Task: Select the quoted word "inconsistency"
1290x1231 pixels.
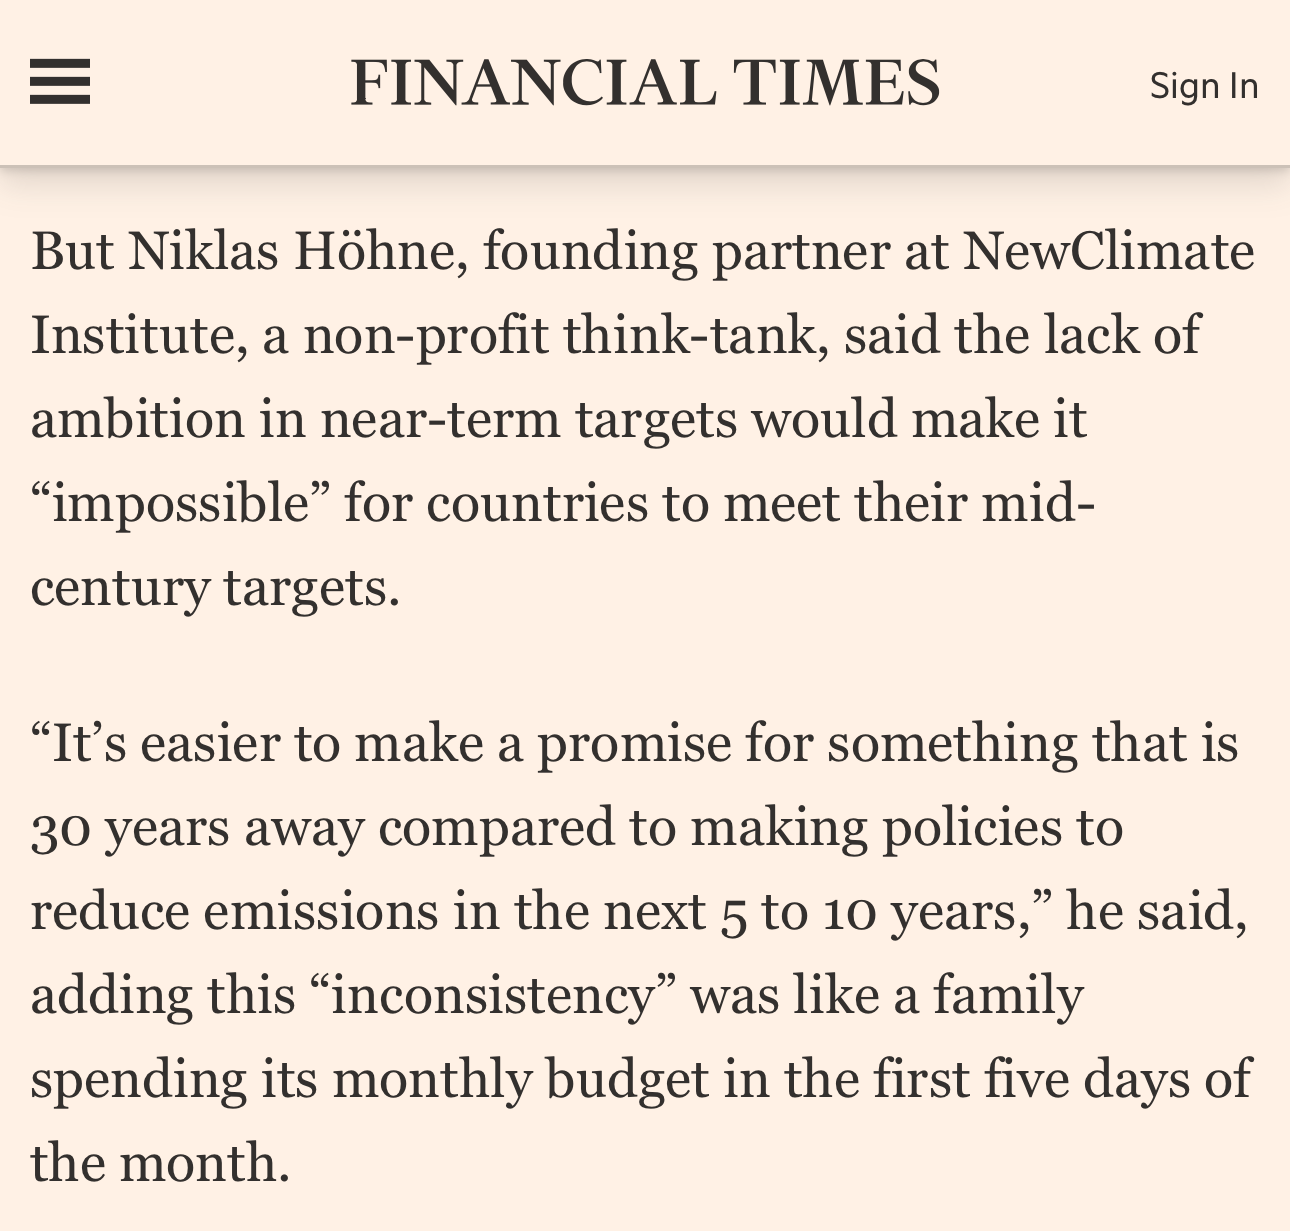Action: pos(493,997)
